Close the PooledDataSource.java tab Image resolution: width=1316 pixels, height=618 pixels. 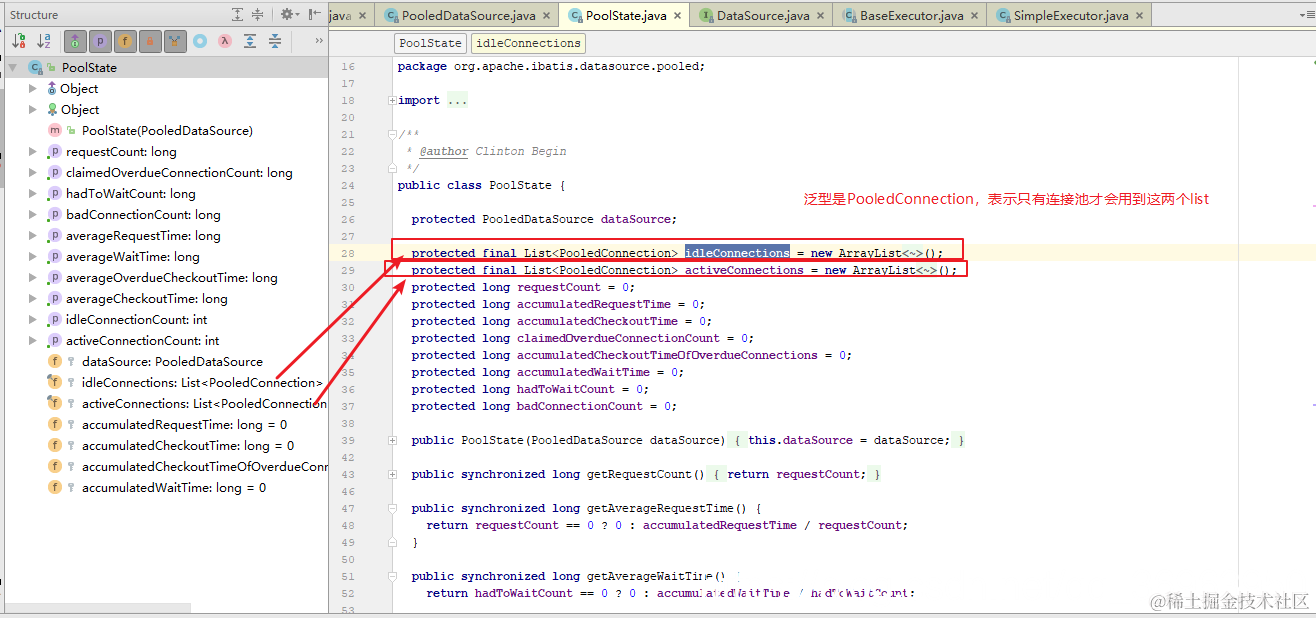pos(548,16)
